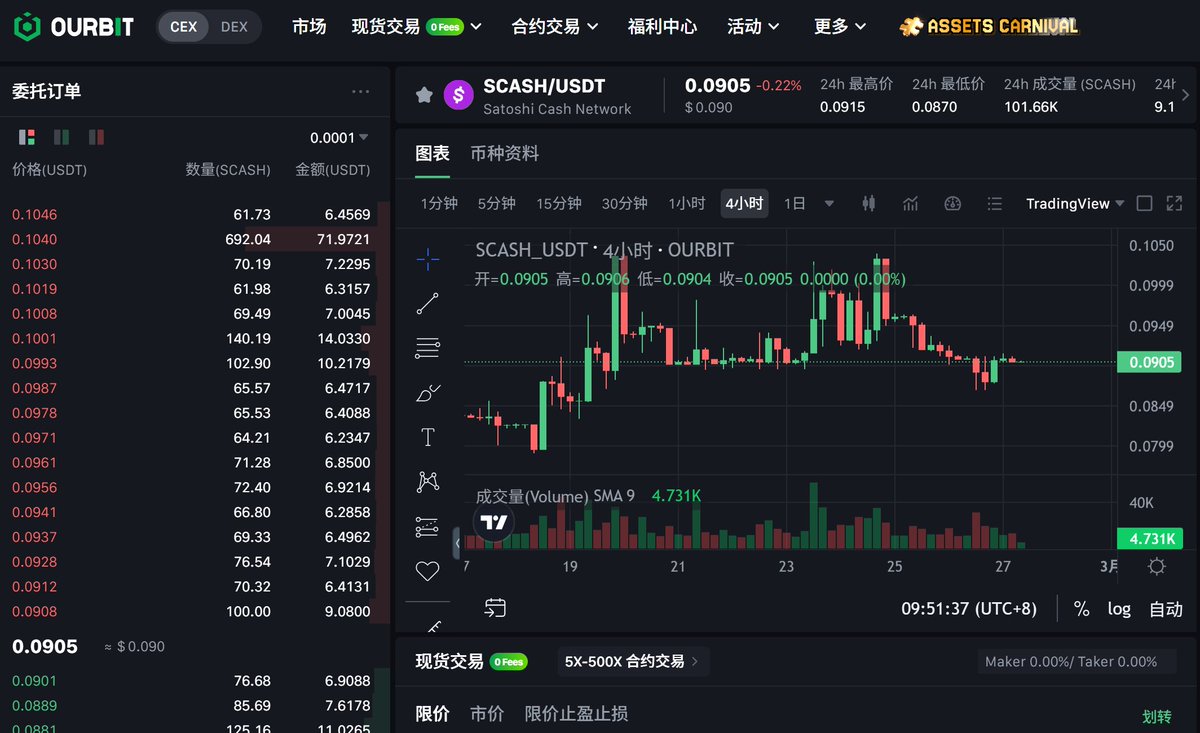Viewport: 1200px width, 733px height.
Task: Set chart interval to 15分钟
Action: (x=559, y=203)
